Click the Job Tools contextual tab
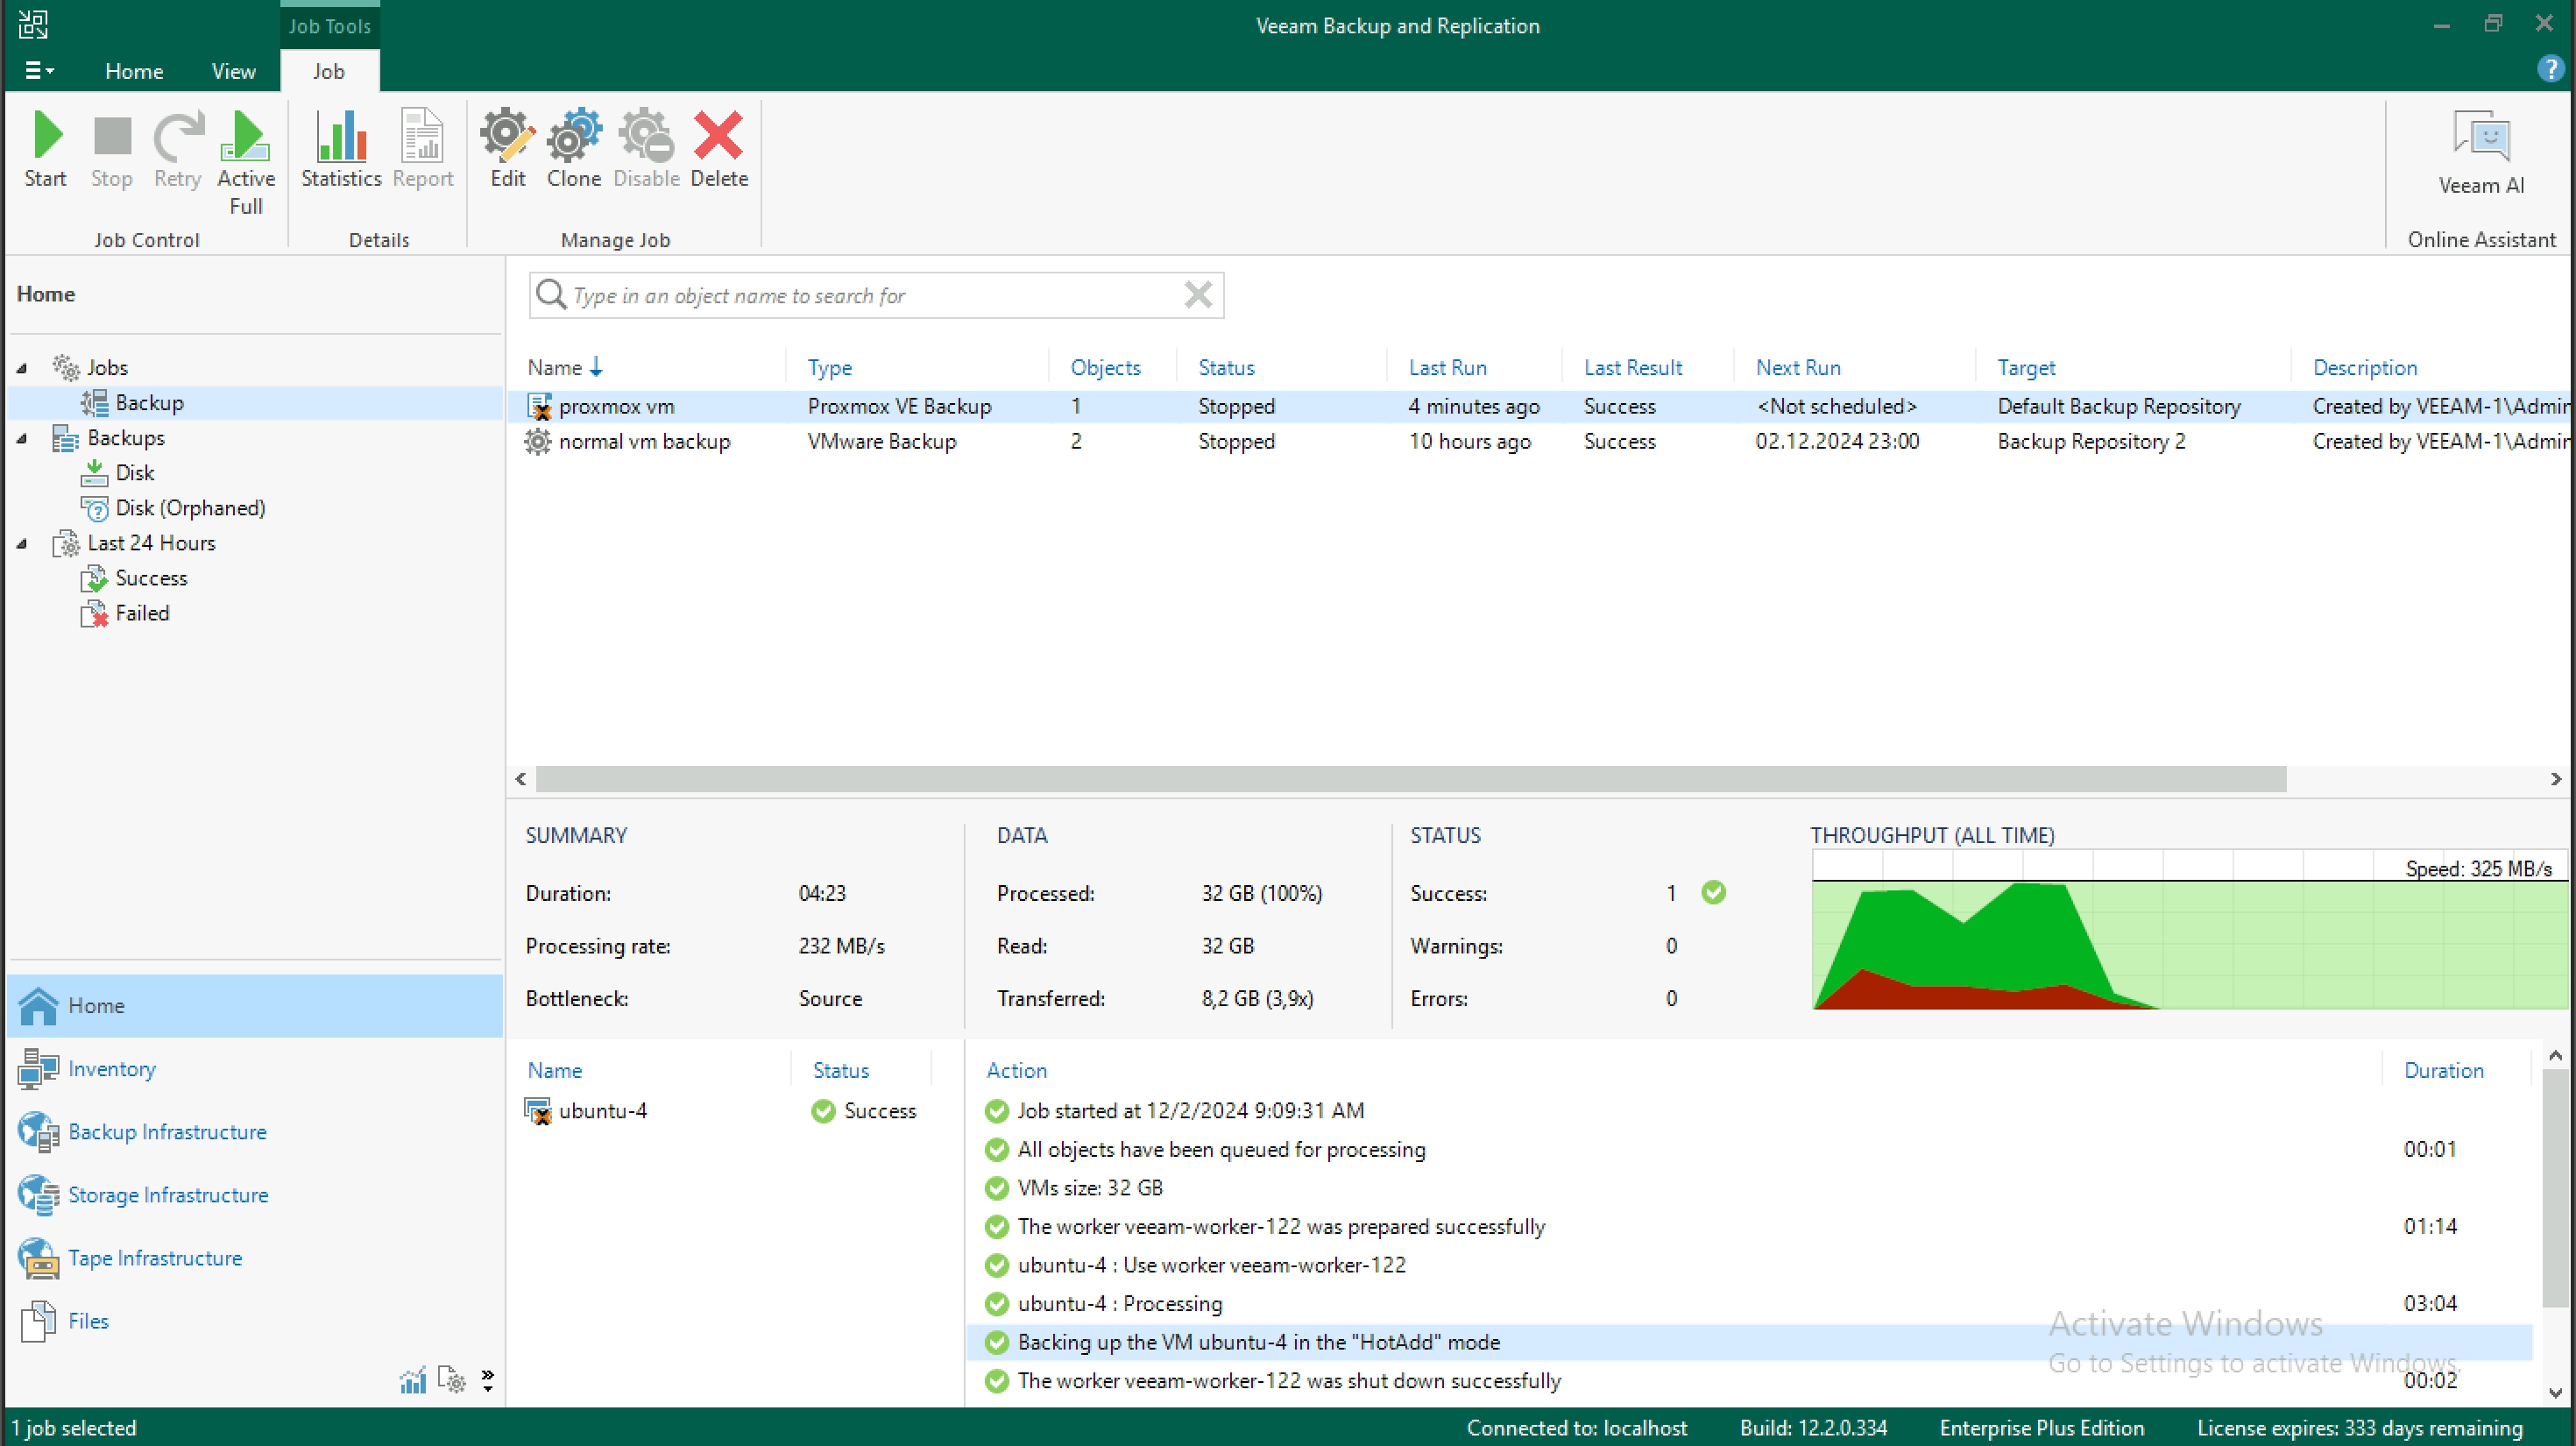The height and width of the screenshot is (1446, 2576). point(329,26)
